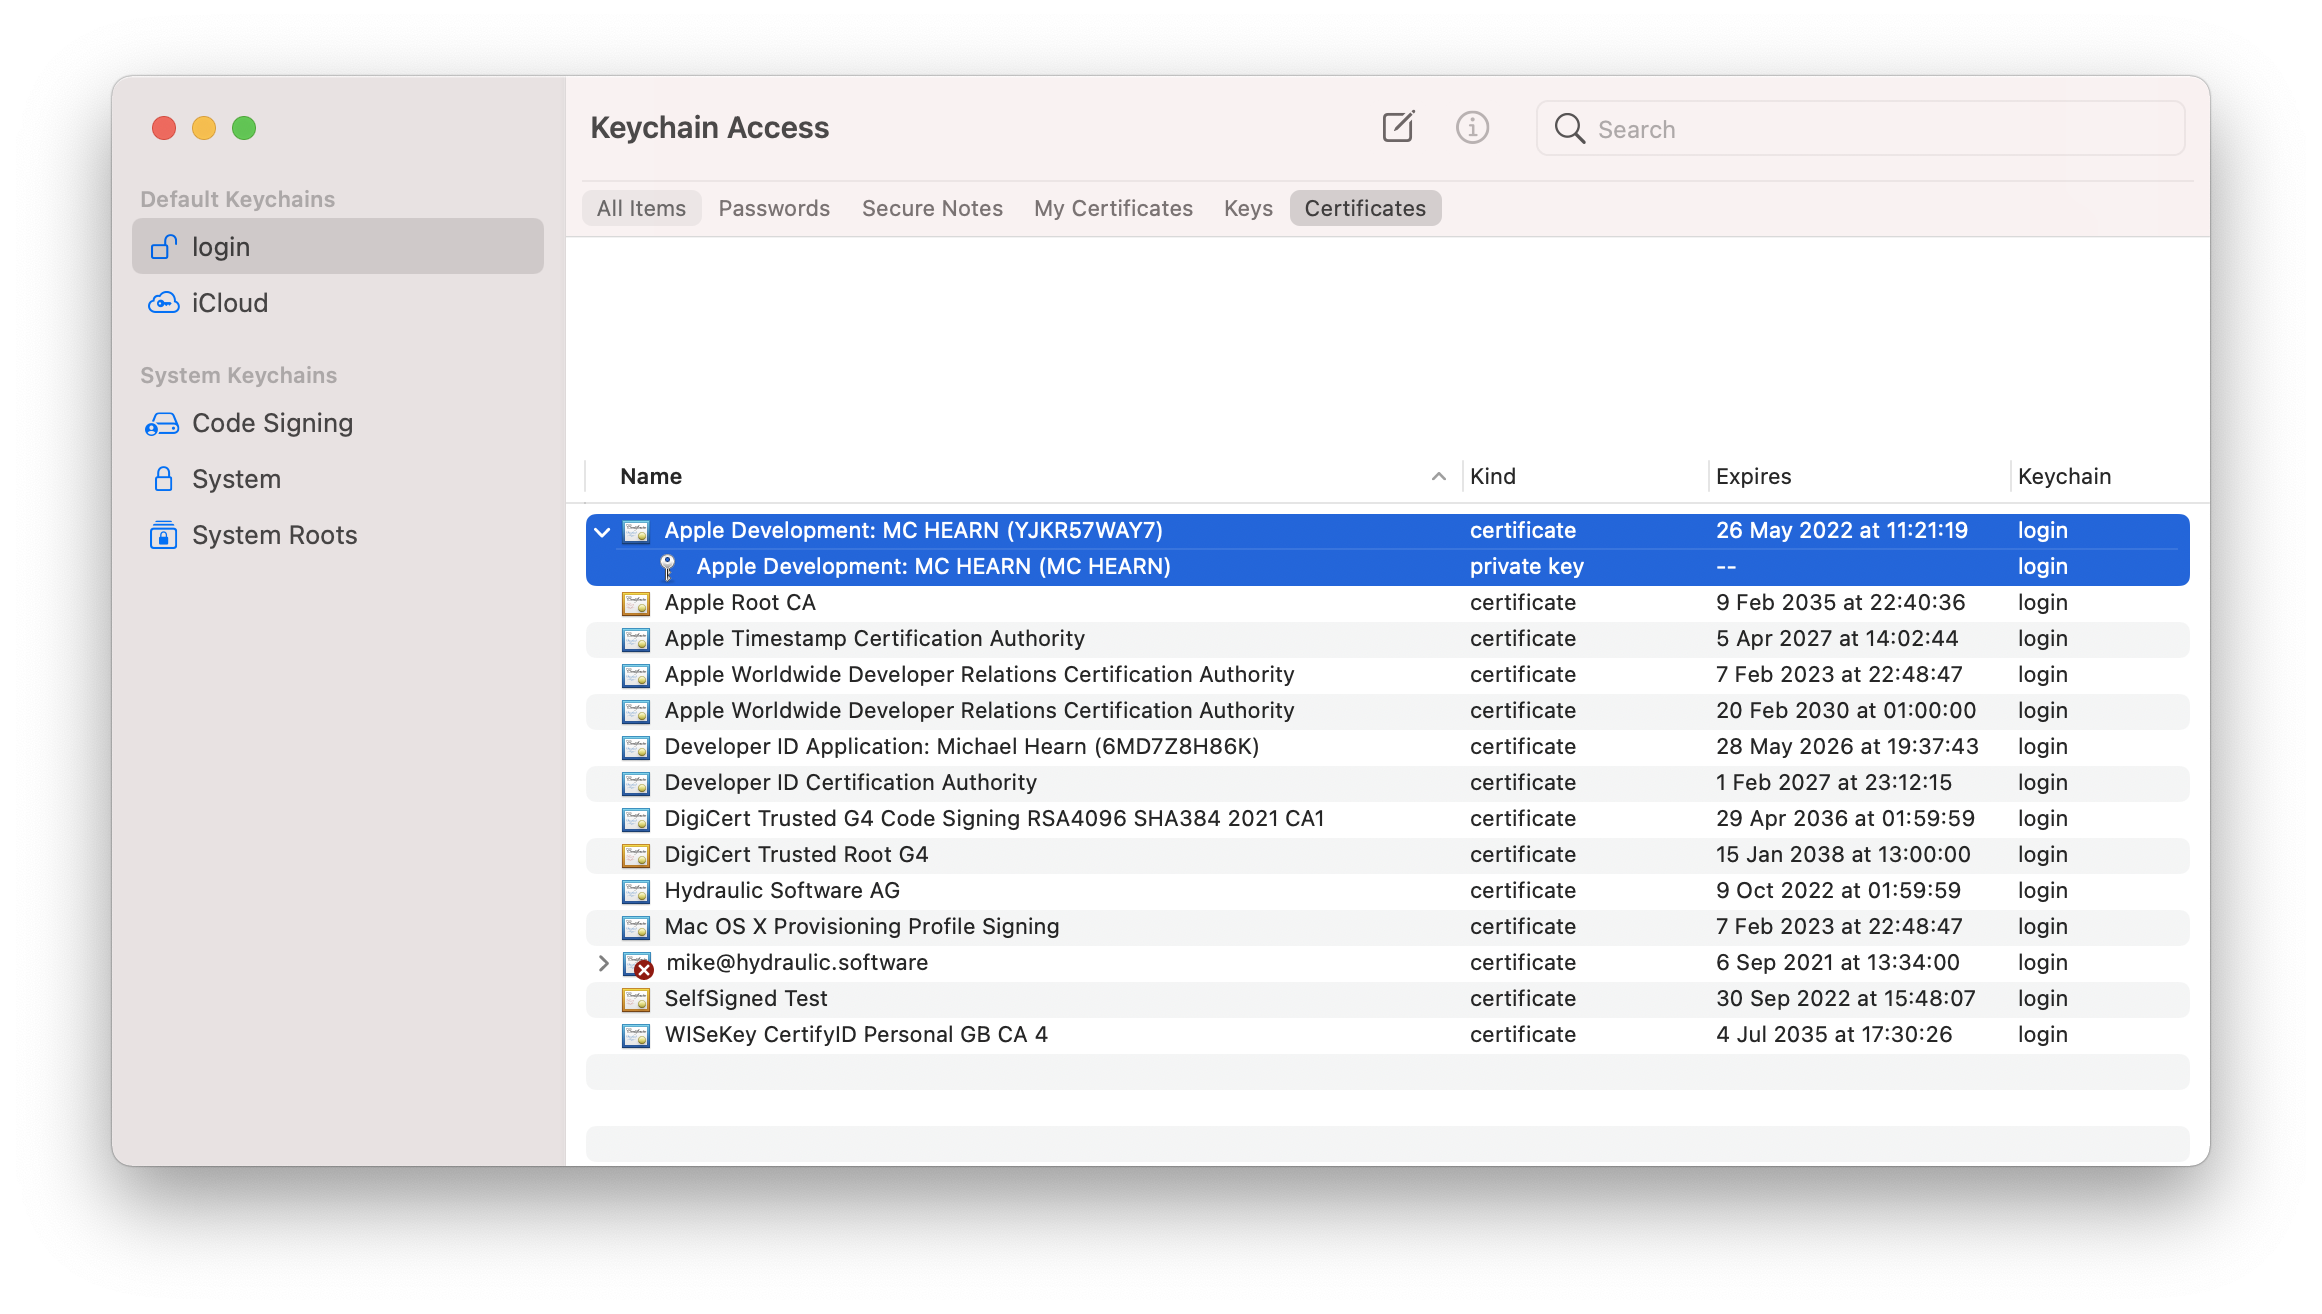Click the sort arrow in the Name column
This screenshot has width=2322, height=1314.
pos(1438,476)
